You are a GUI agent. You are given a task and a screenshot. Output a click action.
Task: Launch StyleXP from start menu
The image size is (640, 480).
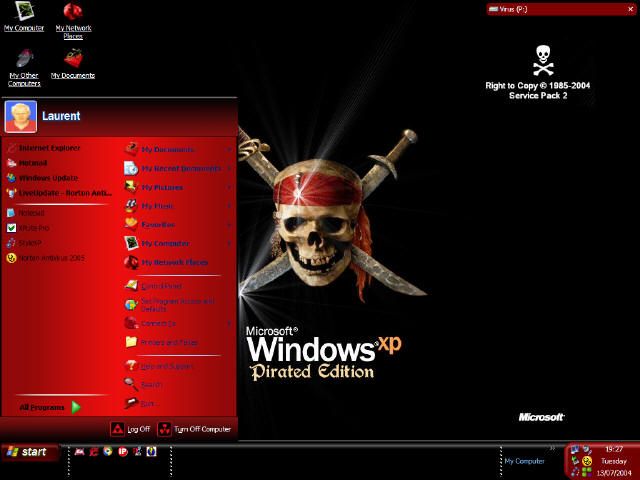[24, 243]
